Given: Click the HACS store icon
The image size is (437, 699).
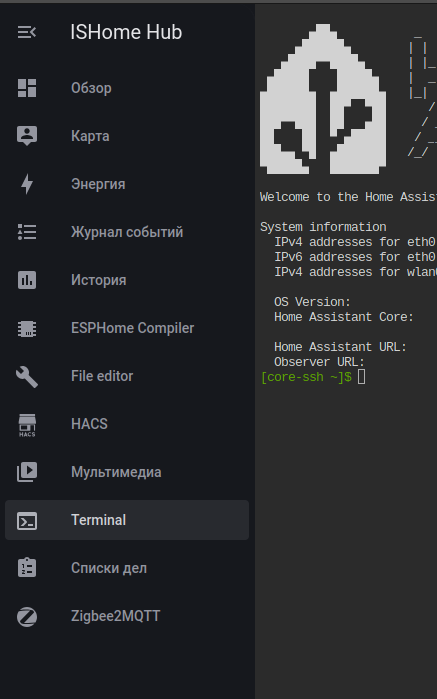Looking at the screenshot, I should pos(27,425).
